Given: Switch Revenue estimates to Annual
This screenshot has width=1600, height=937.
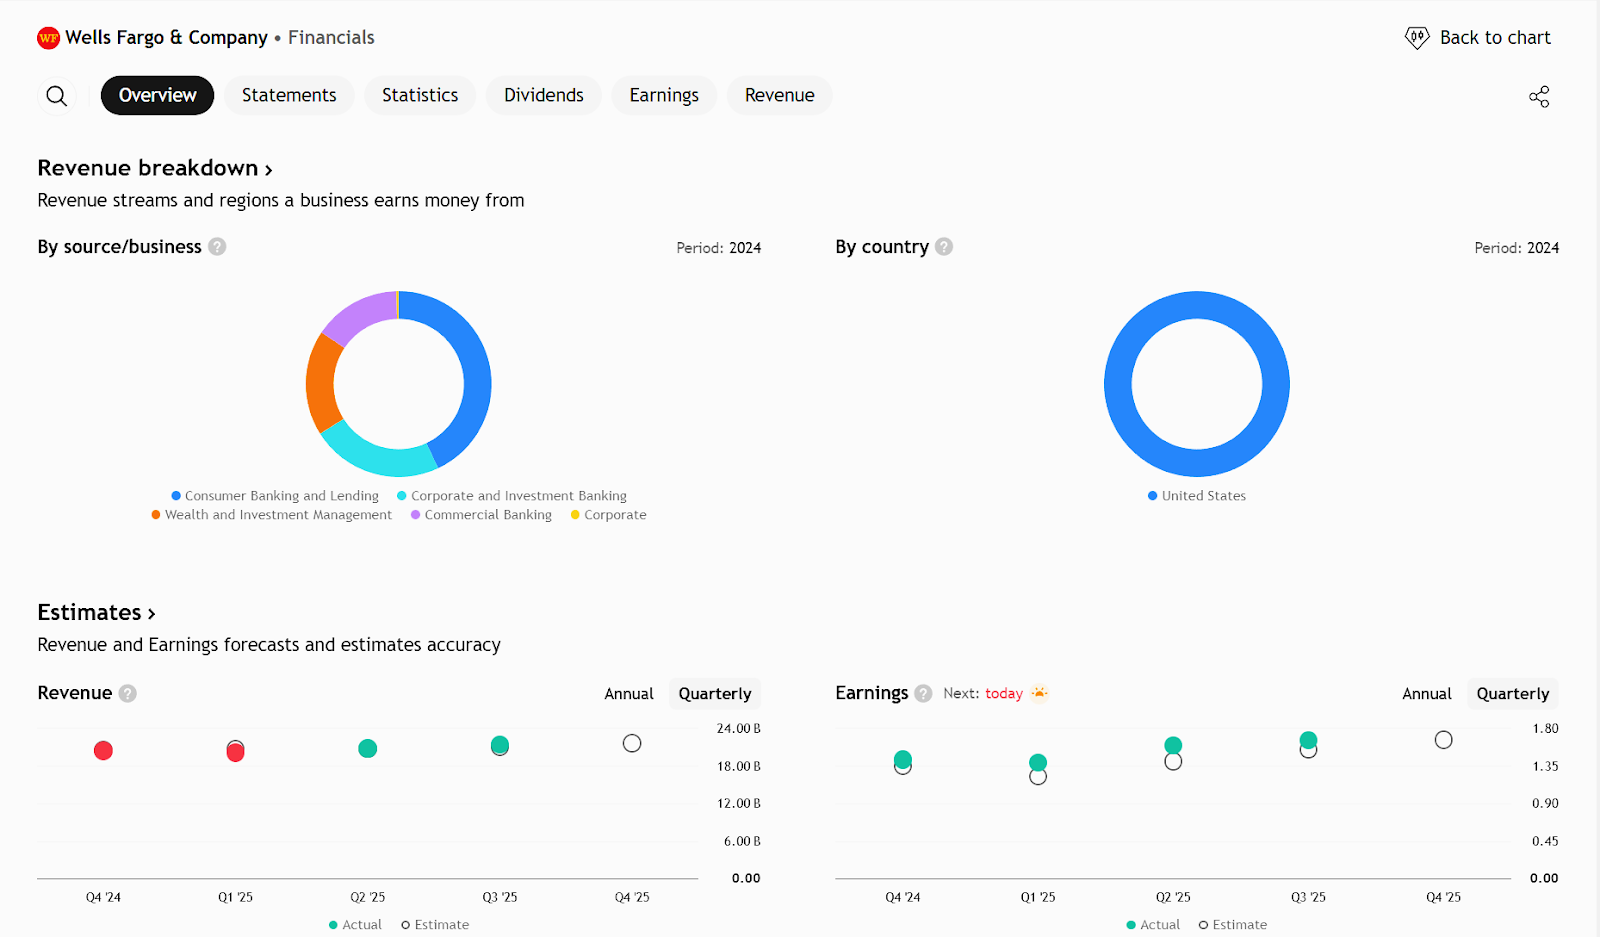Looking at the screenshot, I should click(x=628, y=694).
